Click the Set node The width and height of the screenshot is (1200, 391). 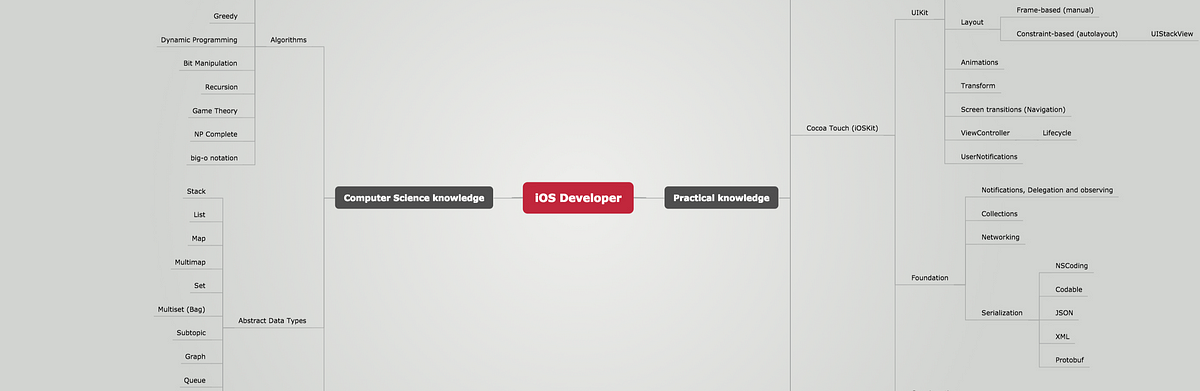[200, 286]
